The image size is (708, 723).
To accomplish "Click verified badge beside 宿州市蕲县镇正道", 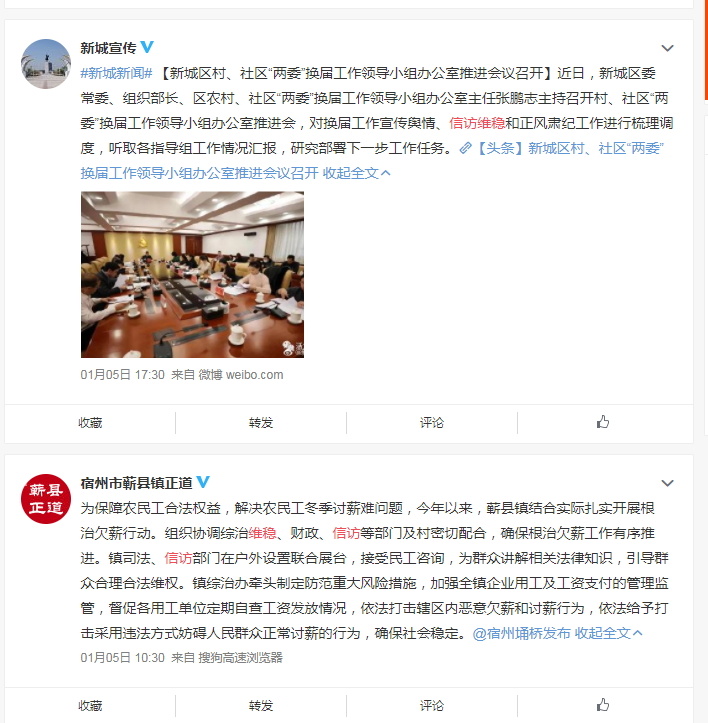I will pos(203,482).
